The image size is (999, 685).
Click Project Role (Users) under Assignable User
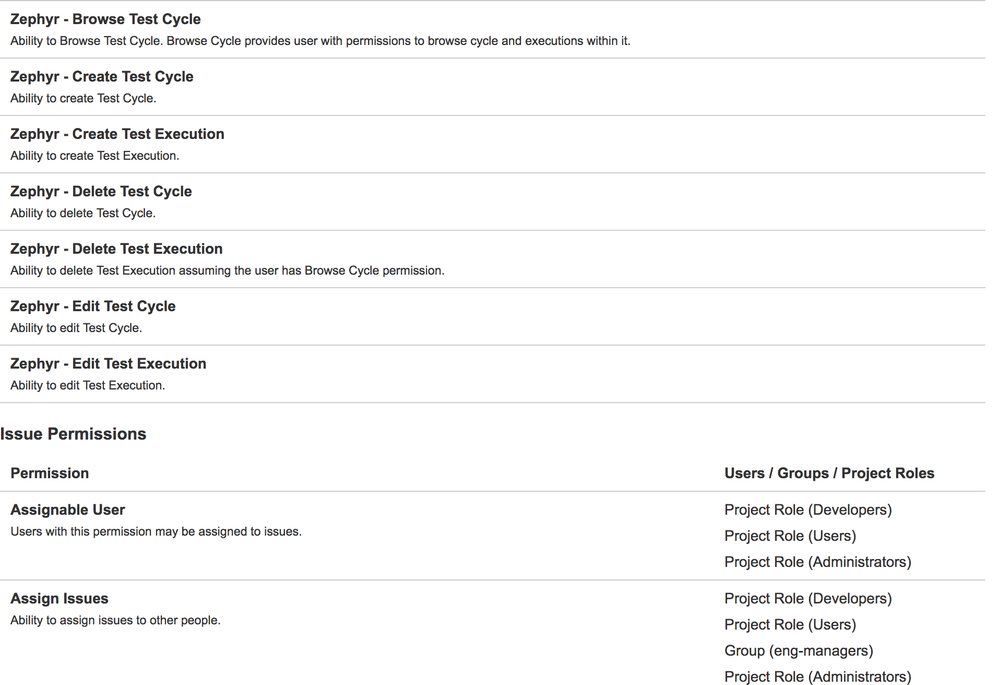[x=790, y=536]
